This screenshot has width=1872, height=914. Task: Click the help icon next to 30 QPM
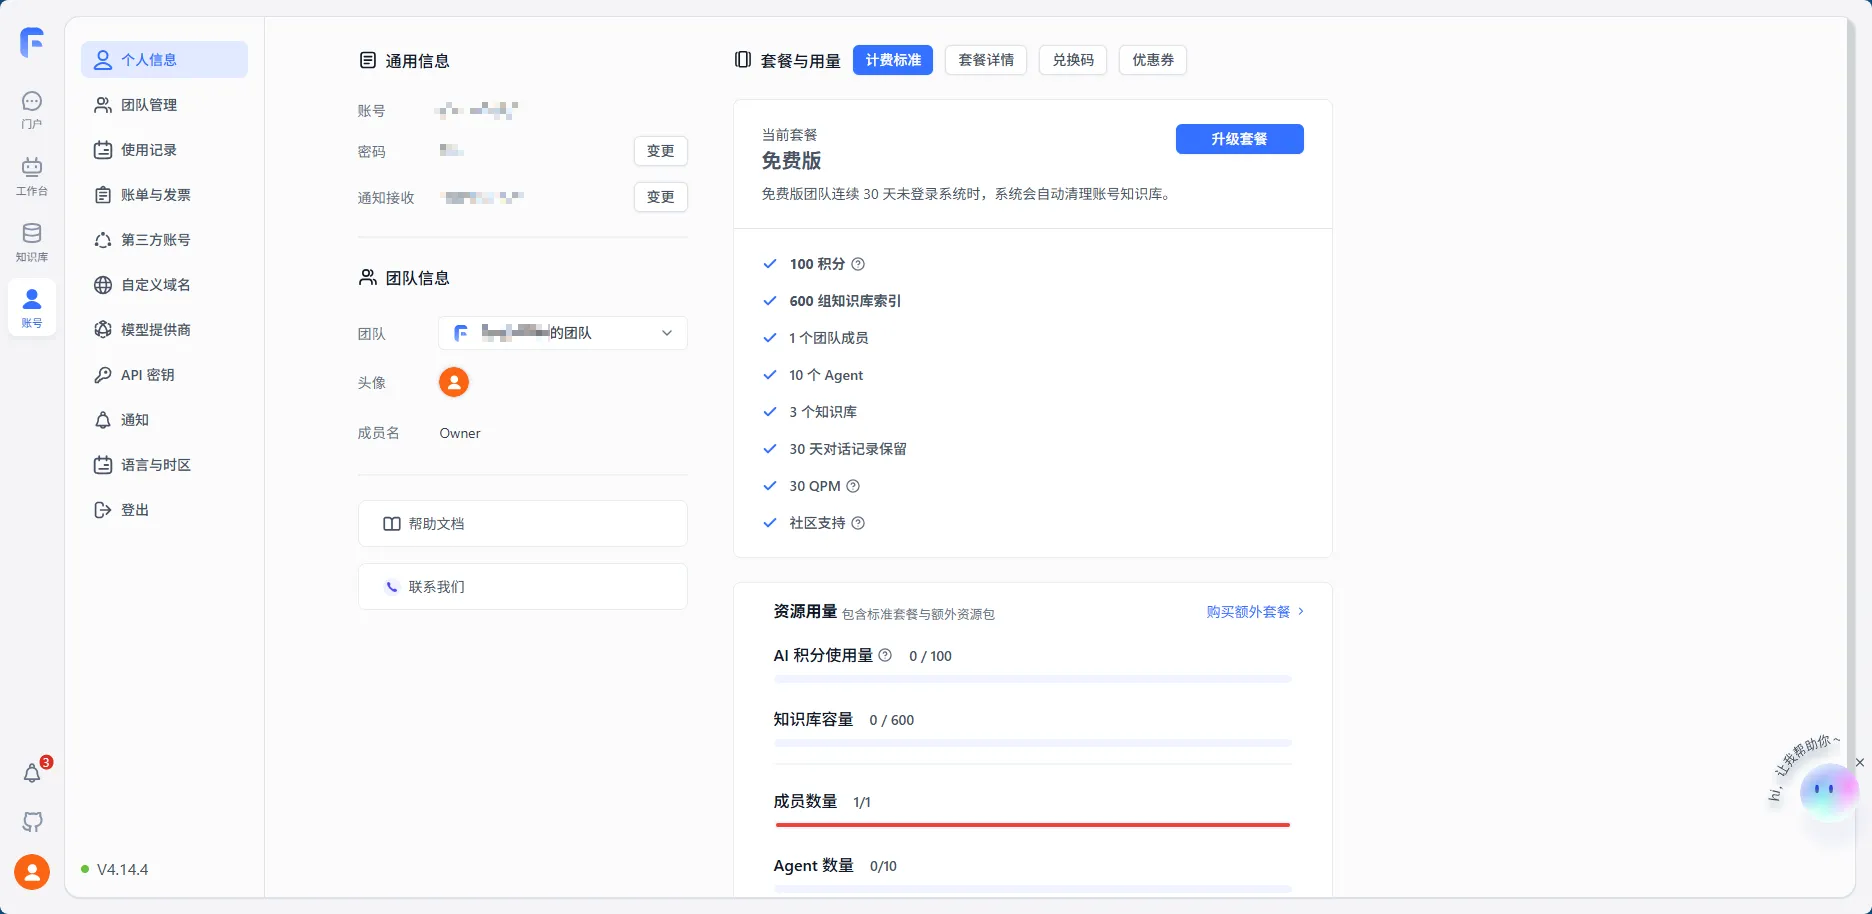coord(852,486)
